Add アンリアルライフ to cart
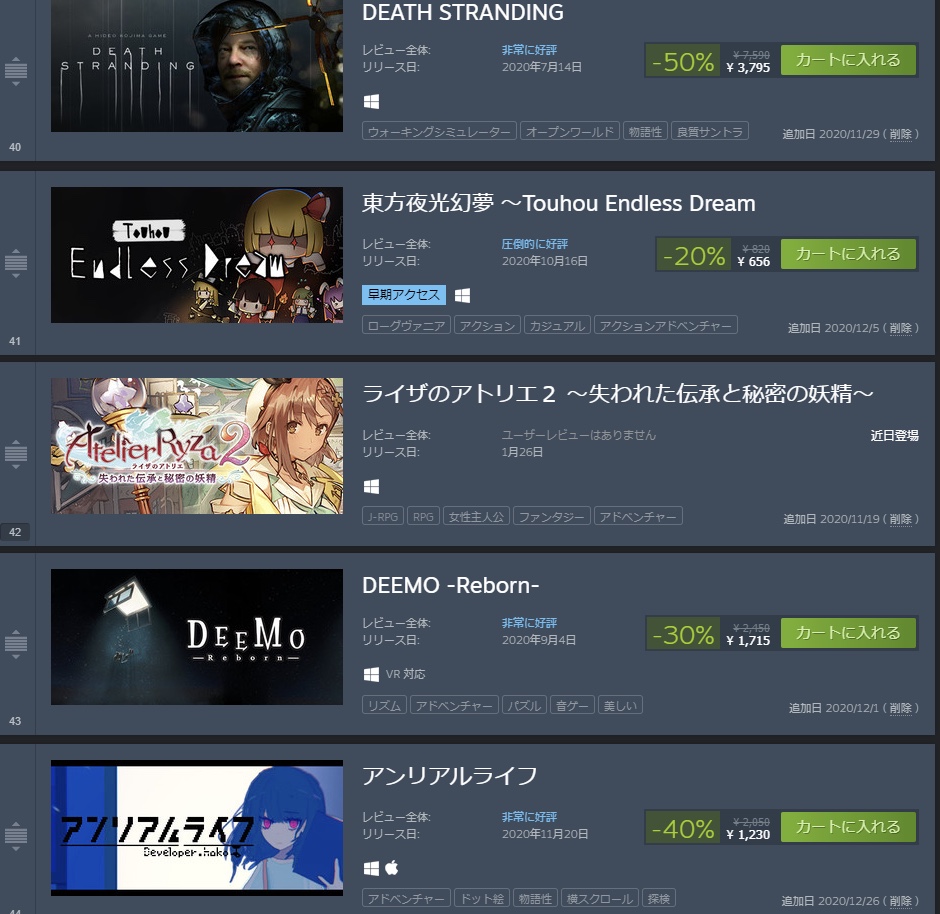940x914 pixels. (848, 827)
